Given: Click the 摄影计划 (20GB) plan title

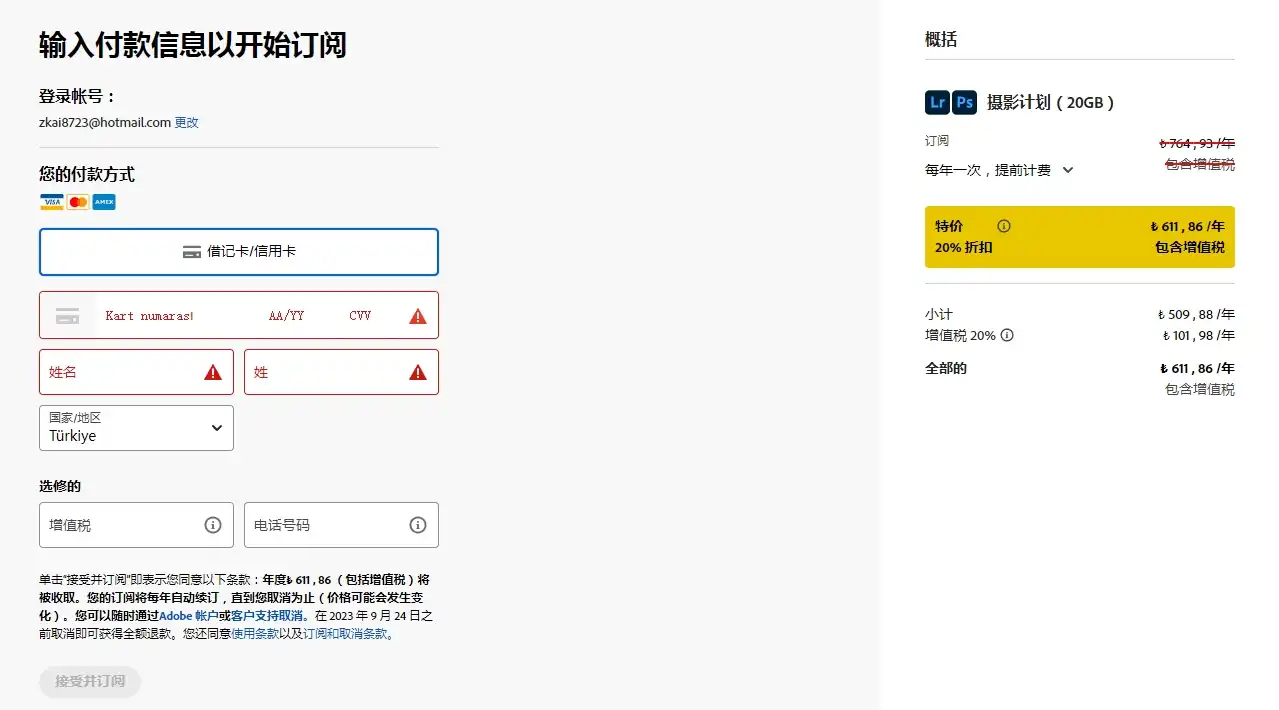Looking at the screenshot, I should (x=1050, y=102).
